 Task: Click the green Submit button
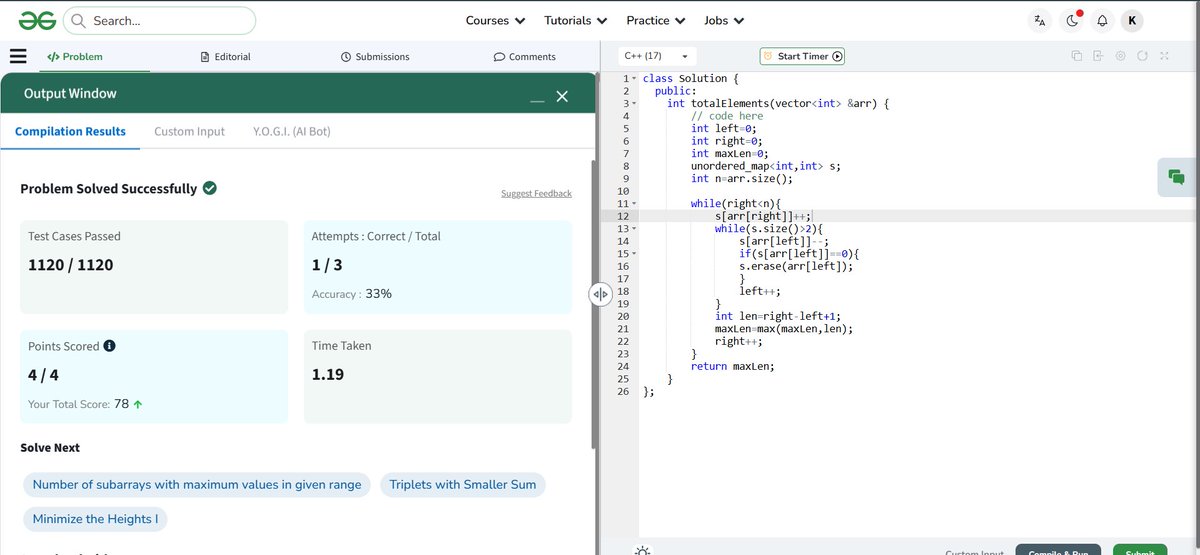click(x=1139, y=551)
